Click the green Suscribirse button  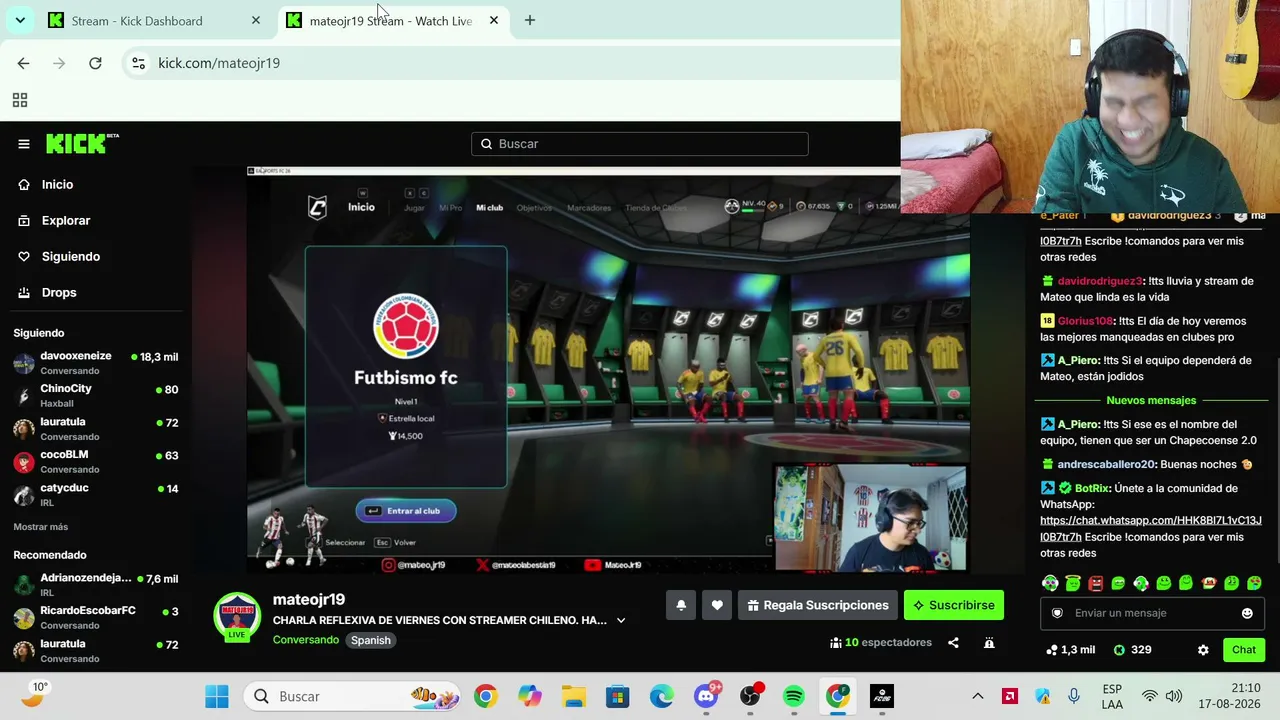point(953,605)
